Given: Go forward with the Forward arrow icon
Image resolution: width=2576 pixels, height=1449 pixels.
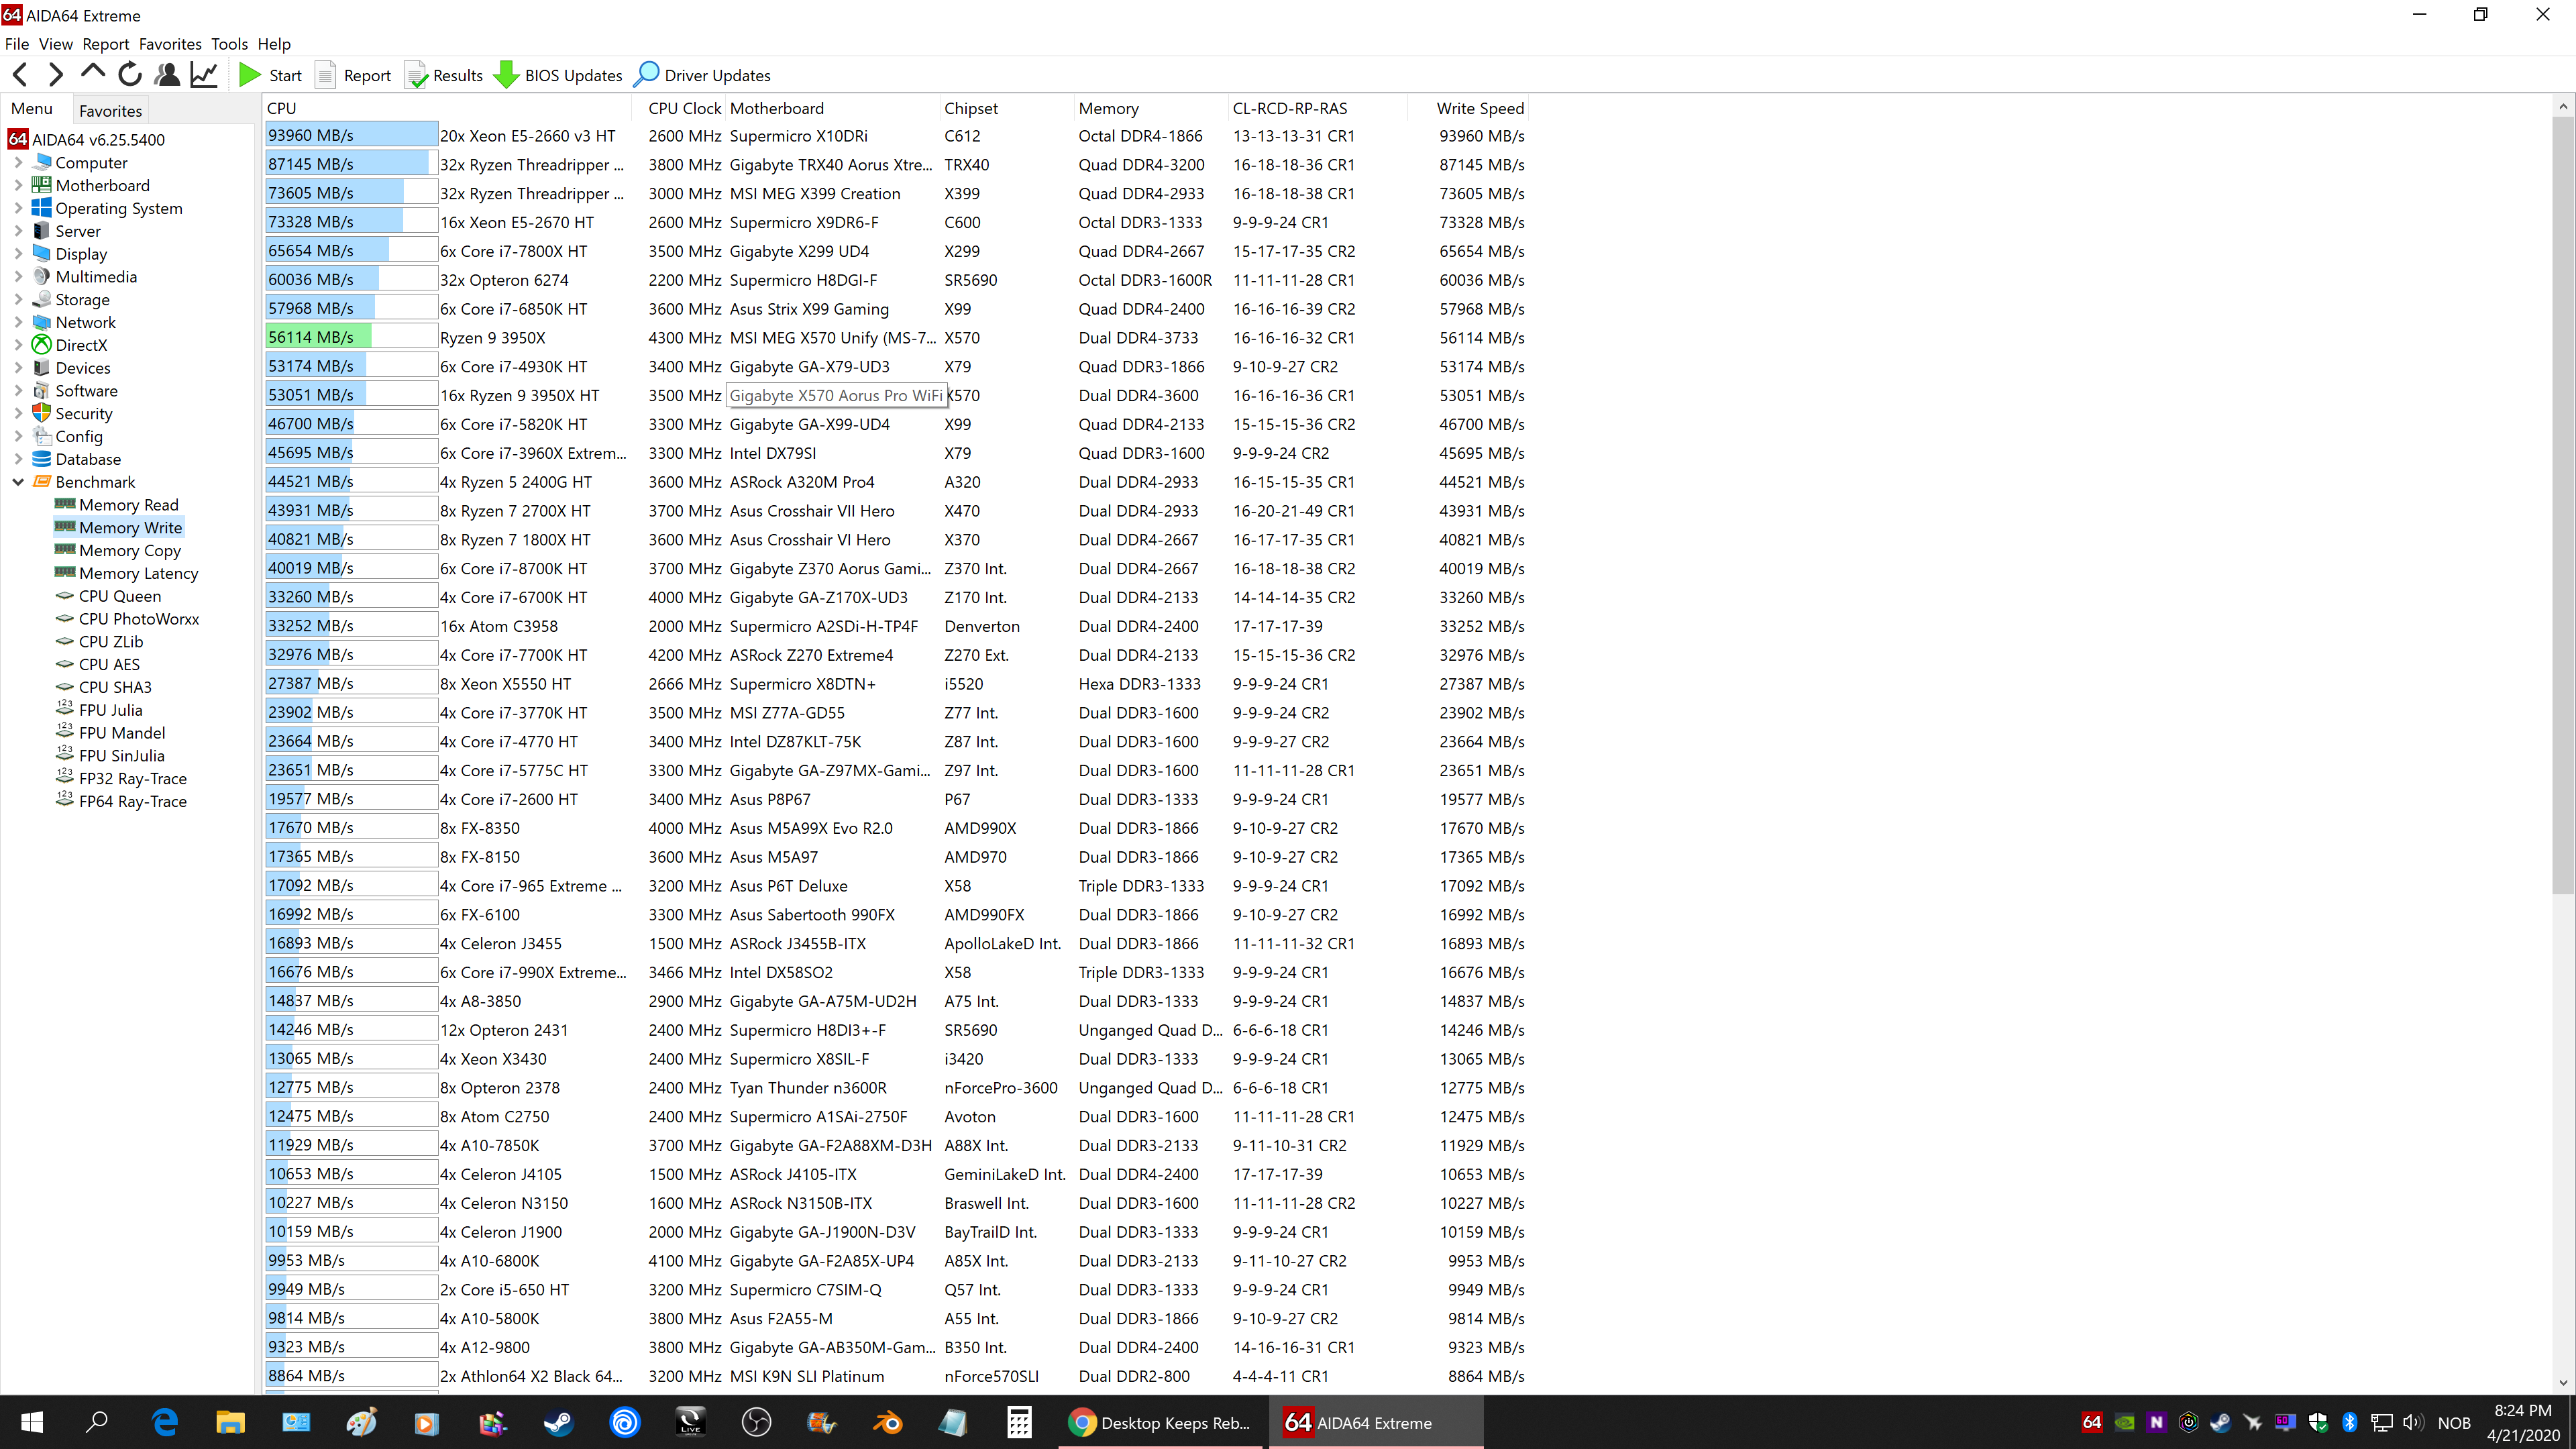Looking at the screenshot, I should coord(56,75).
